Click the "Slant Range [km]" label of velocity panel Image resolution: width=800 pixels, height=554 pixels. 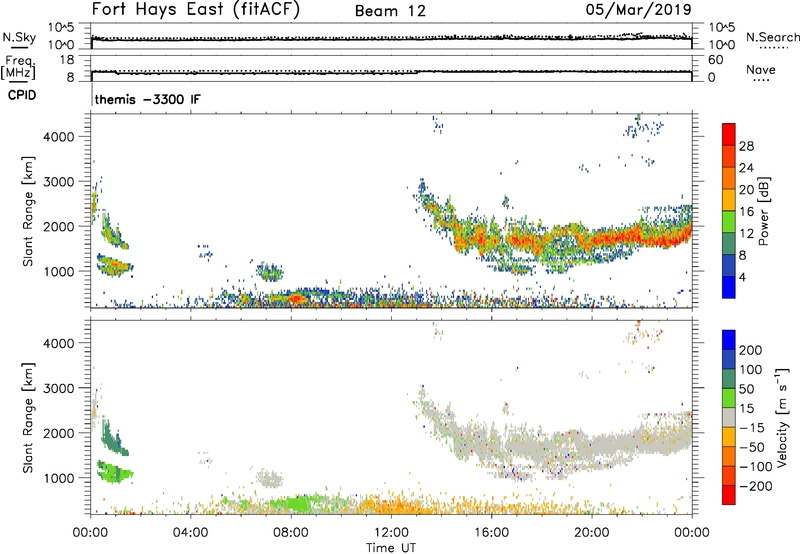[28, 418]
